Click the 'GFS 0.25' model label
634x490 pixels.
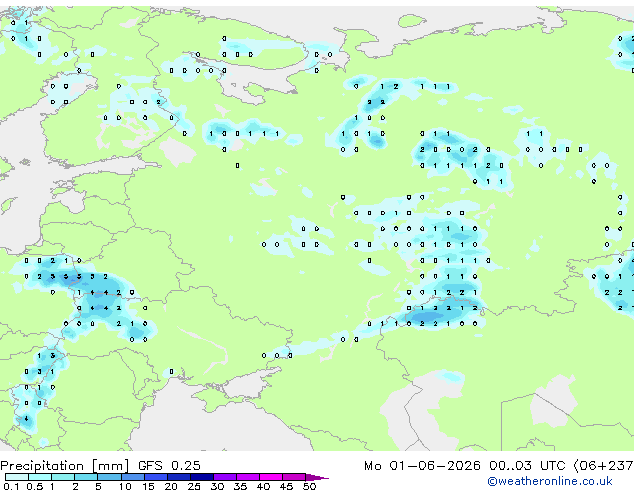(169, 466)
